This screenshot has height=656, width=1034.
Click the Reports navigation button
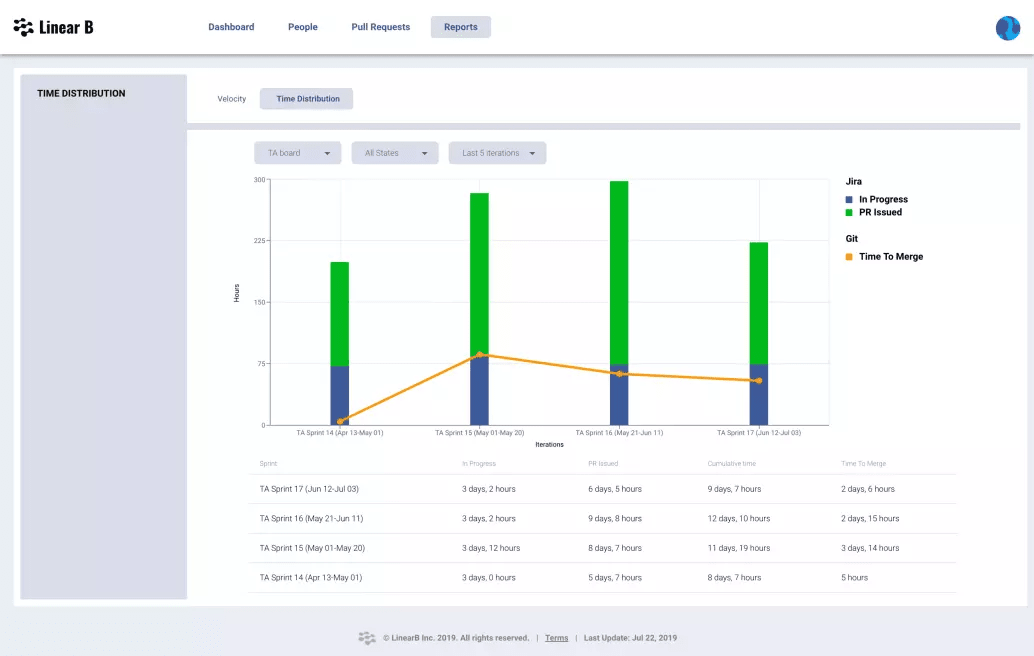[x=460, y=27]
